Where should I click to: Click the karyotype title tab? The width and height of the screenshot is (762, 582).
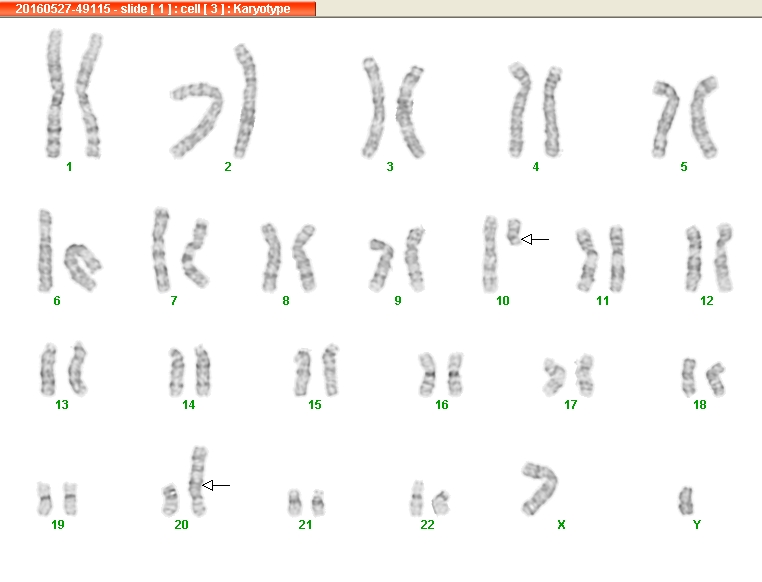tap(158, 8)
